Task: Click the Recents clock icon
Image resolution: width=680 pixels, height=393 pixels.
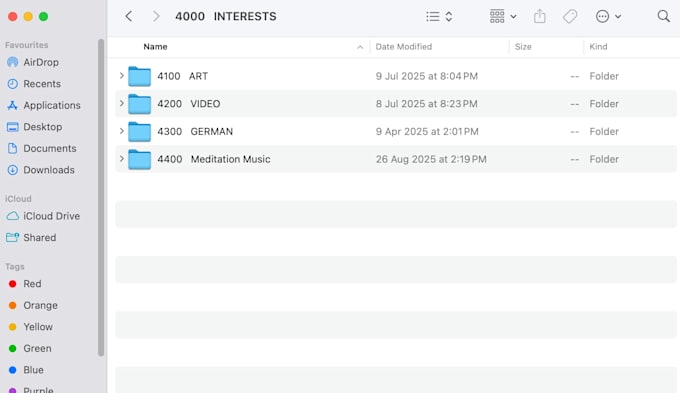Action: (x=13, y=84)
